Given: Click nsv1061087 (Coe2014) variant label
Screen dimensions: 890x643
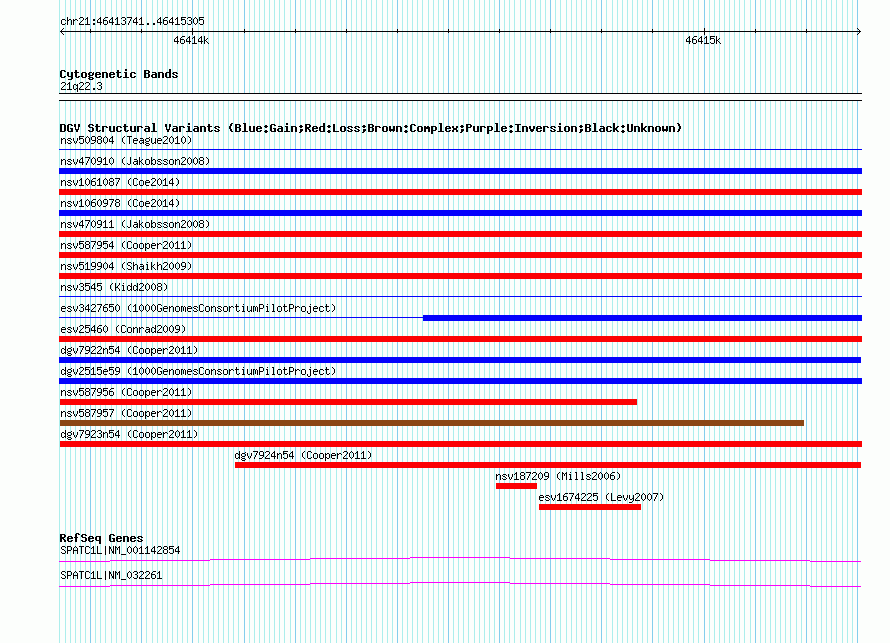Looking at the screenshot, I should pos(120,183).
